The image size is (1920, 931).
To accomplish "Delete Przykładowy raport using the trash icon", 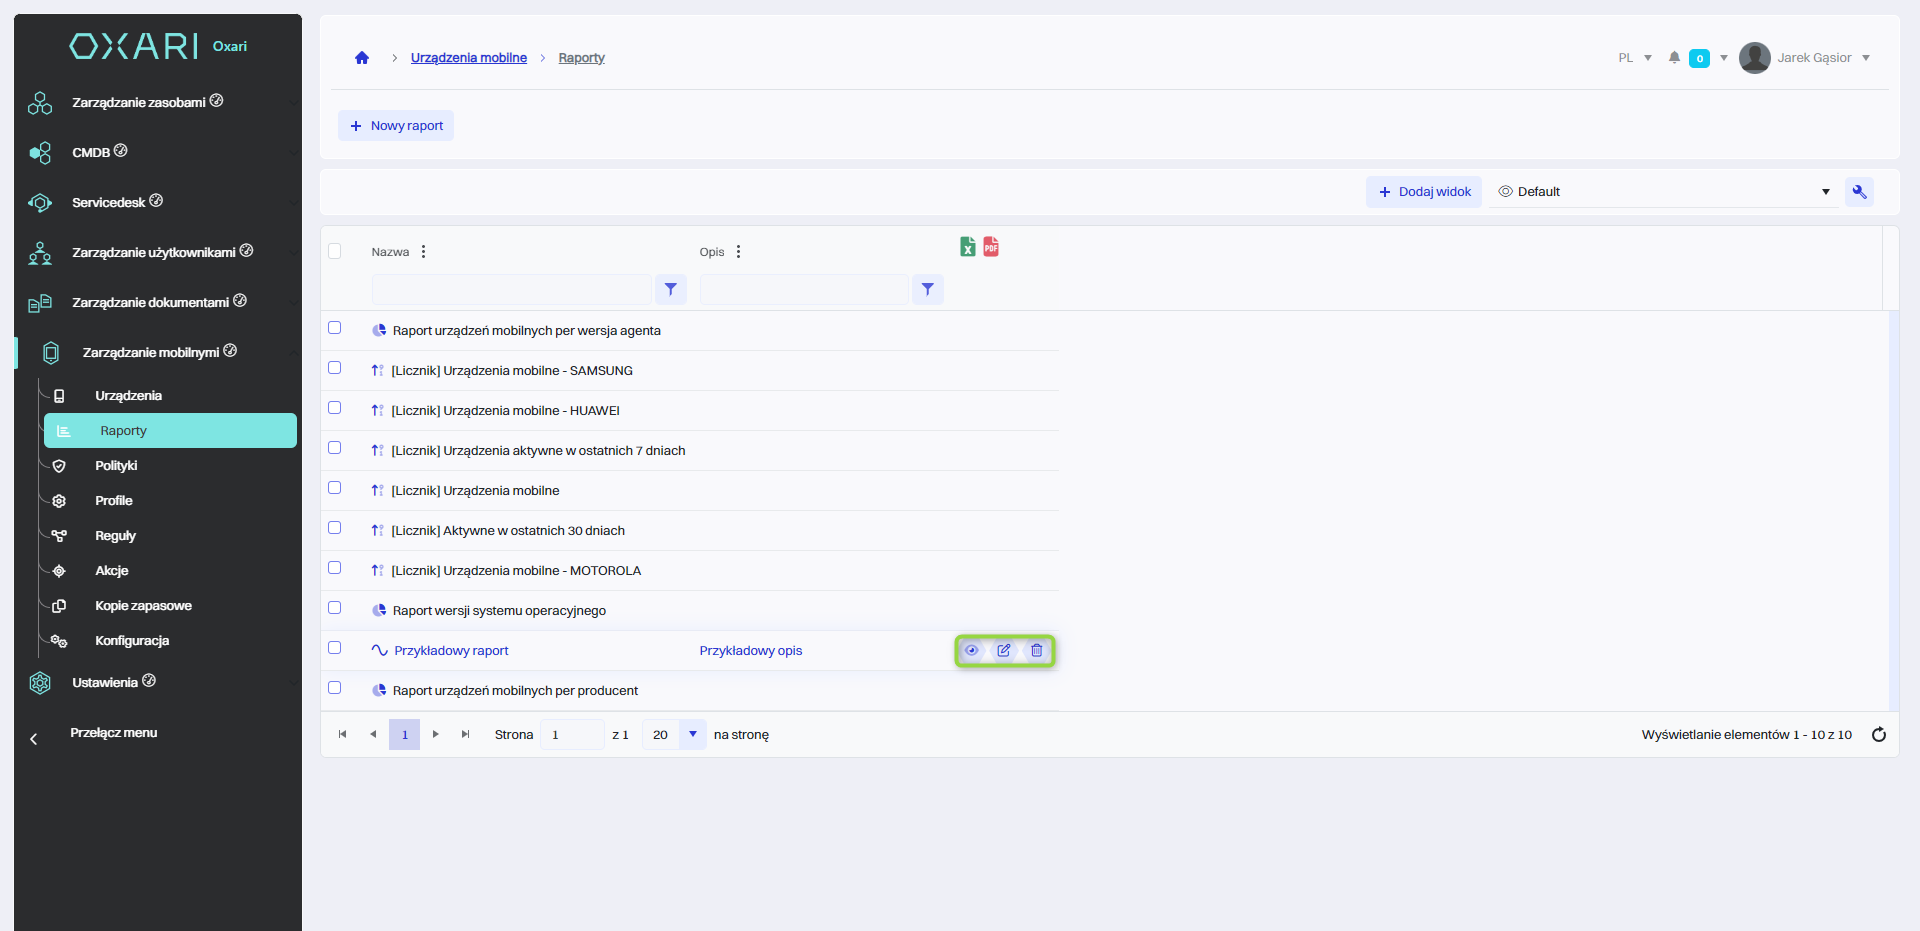I will click(x=1037, y=650).
